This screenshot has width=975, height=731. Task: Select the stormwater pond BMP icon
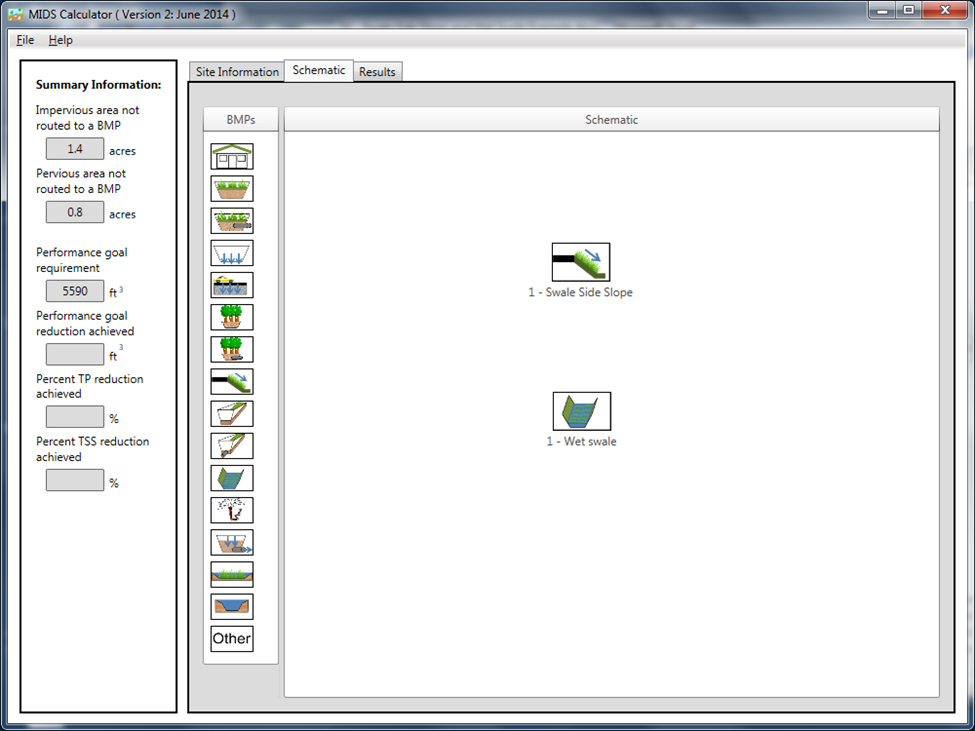[232, 606]
